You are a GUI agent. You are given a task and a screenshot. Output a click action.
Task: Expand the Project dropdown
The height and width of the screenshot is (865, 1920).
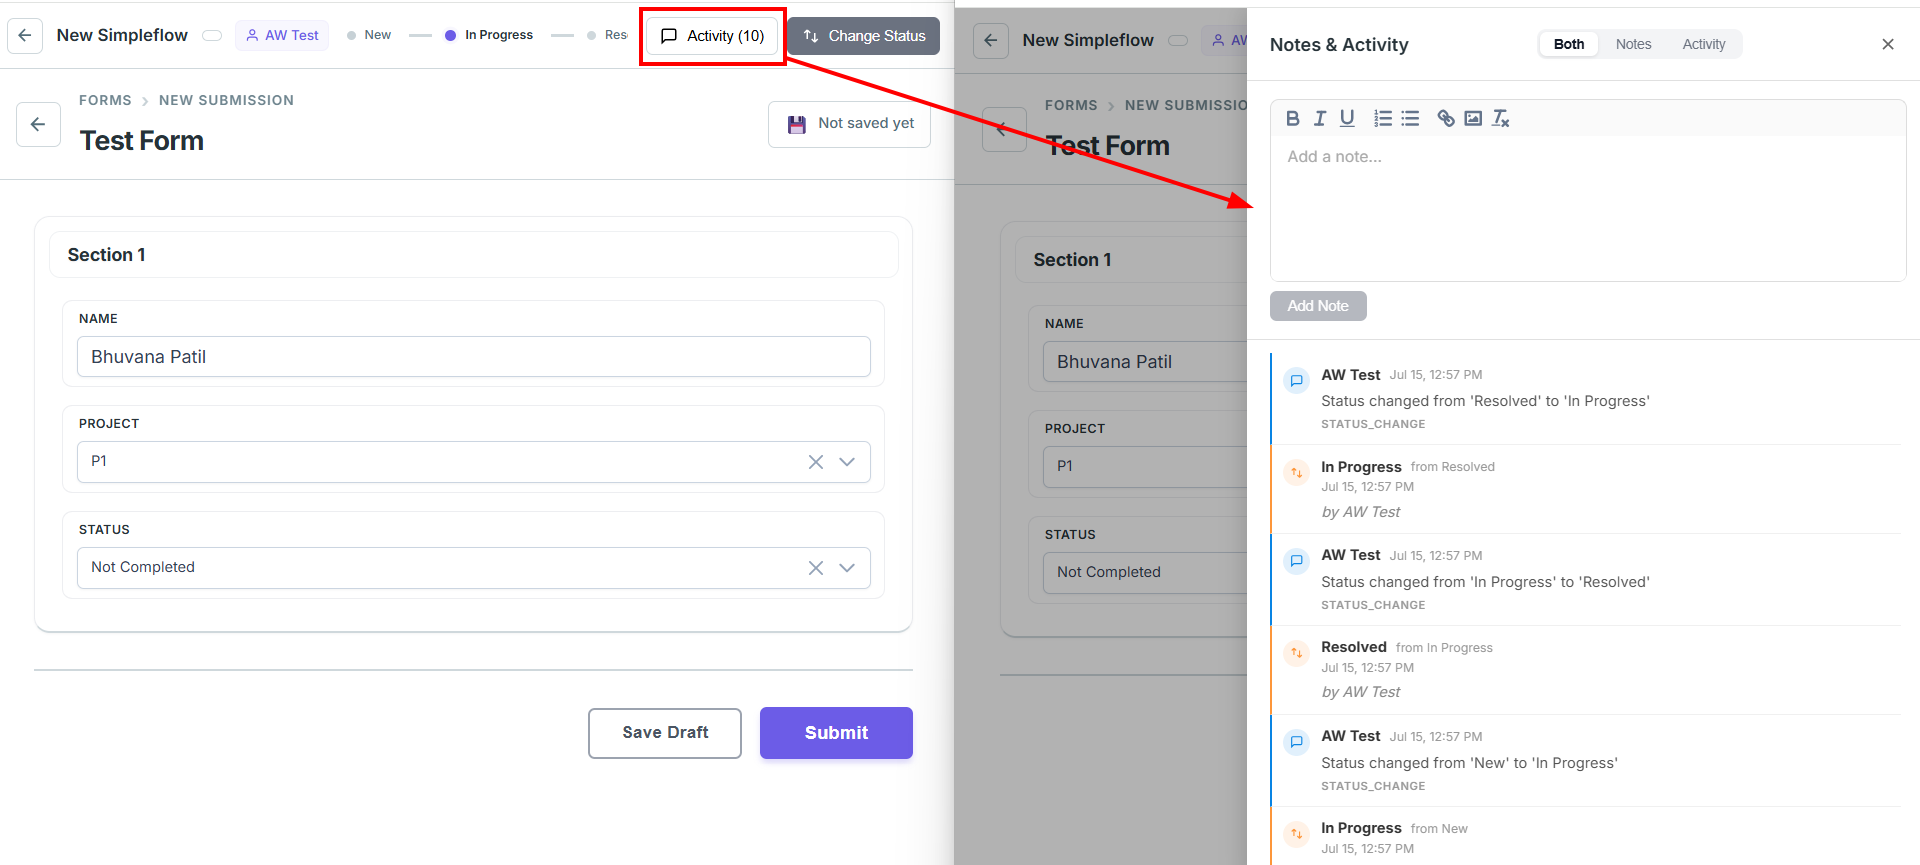coord(847,461)
